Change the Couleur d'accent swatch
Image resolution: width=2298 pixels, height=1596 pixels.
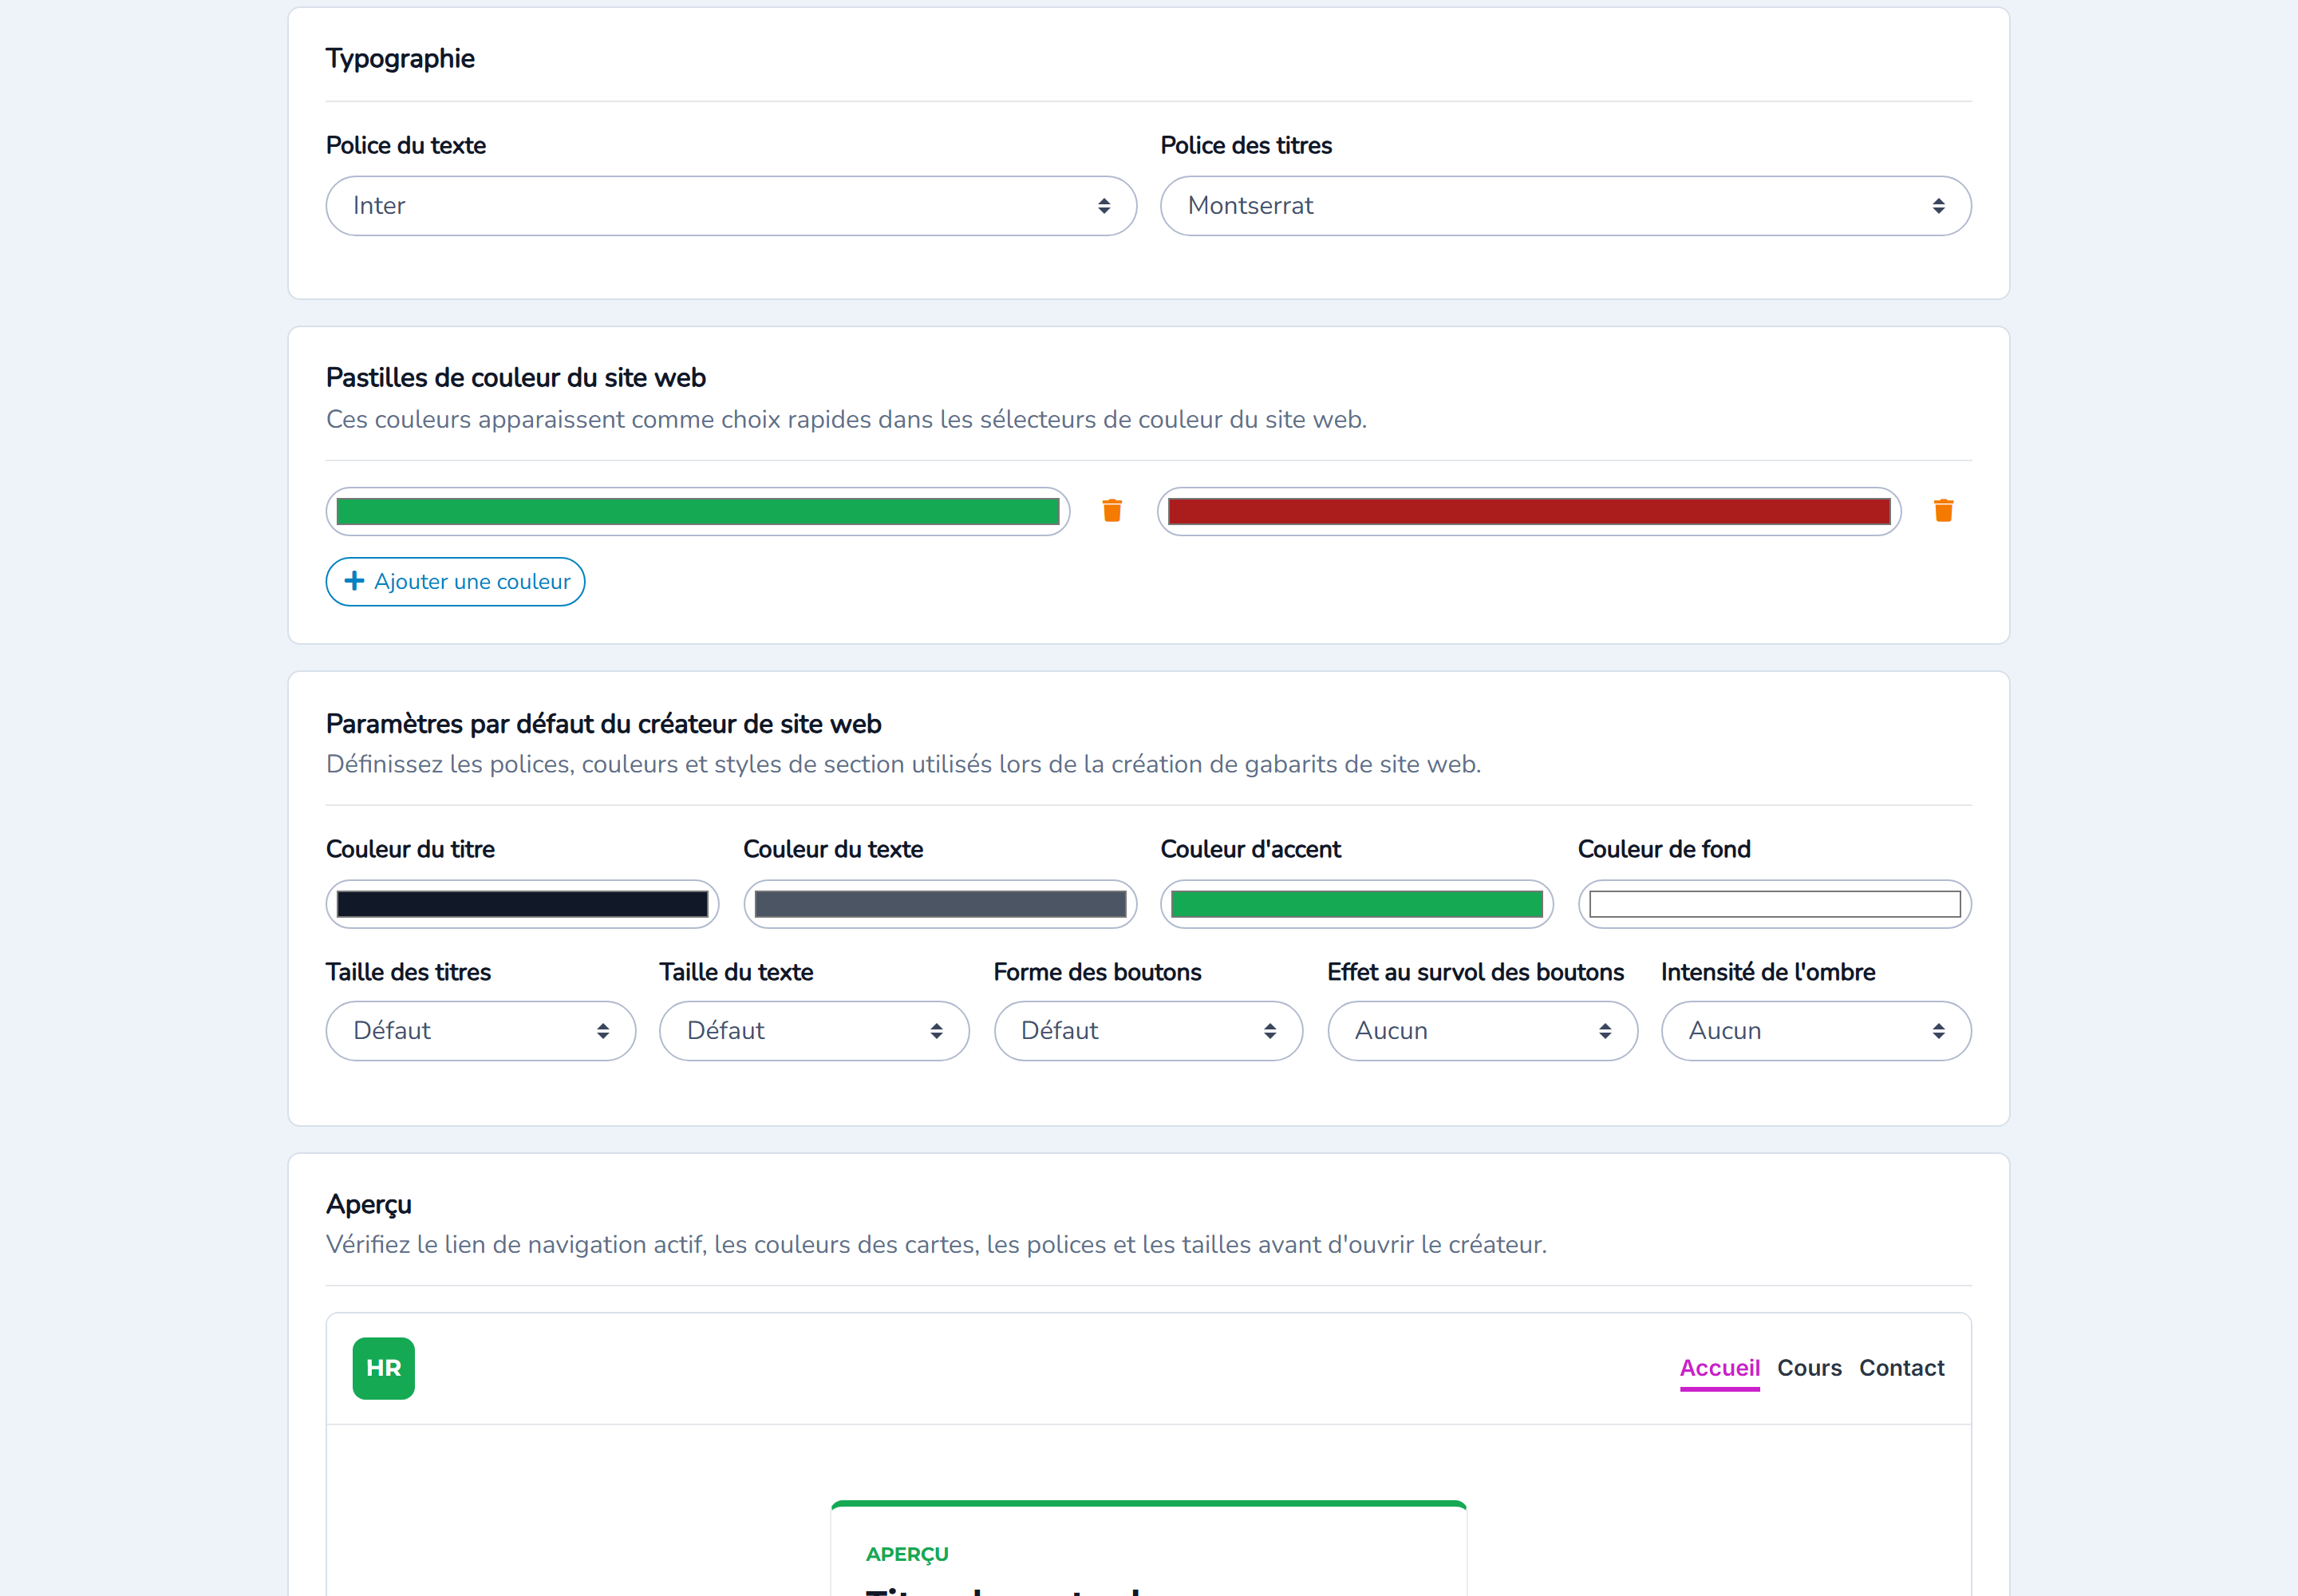(1357, 904)
